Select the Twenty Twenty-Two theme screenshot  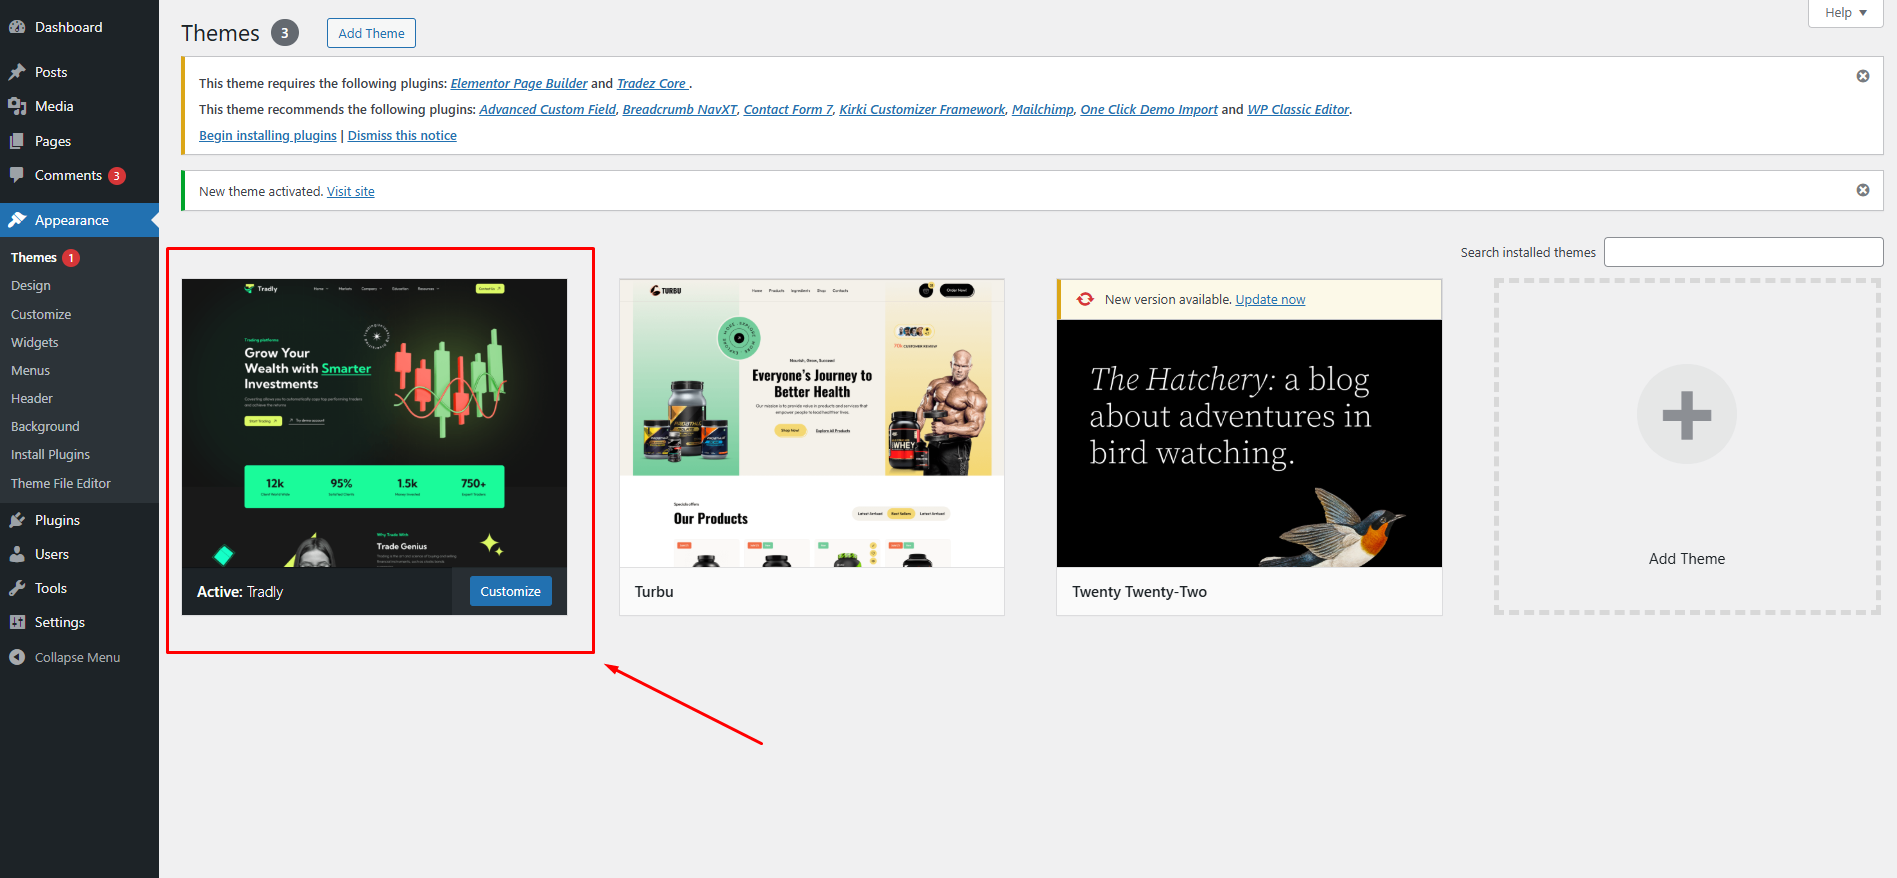pyautogui.click(x=1249, y=443)
